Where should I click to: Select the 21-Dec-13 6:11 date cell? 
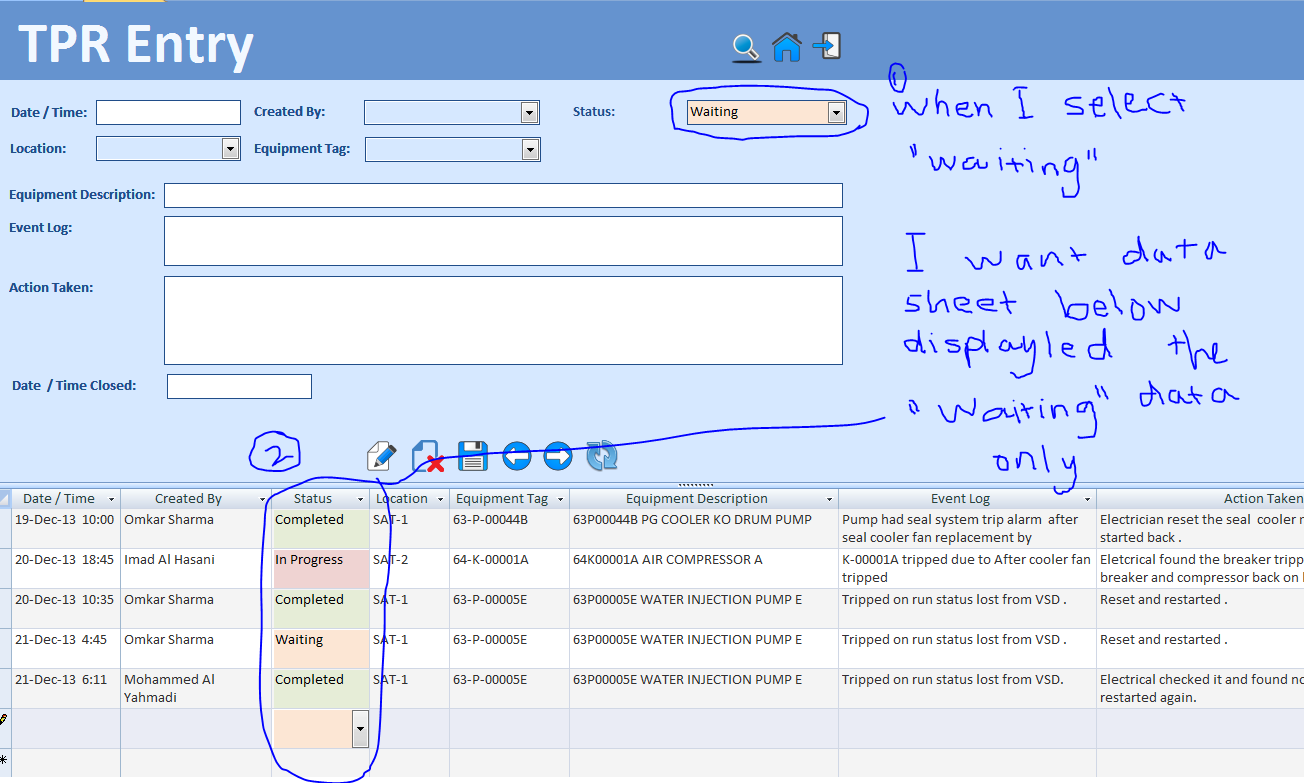(x=66, y=689)
